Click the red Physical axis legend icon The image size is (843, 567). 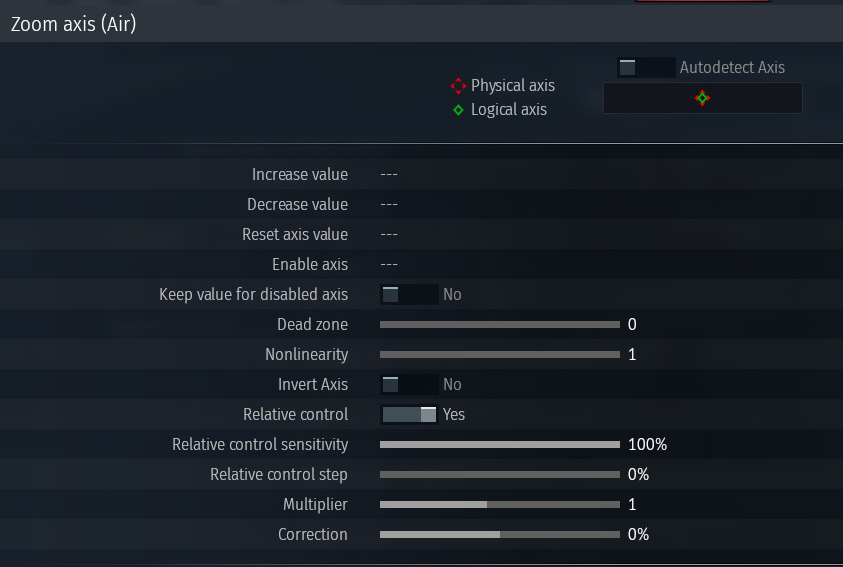pyautogui.click(x=458, y=86)
